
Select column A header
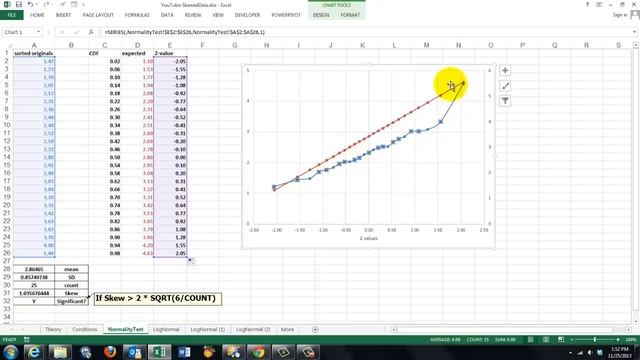34,45
